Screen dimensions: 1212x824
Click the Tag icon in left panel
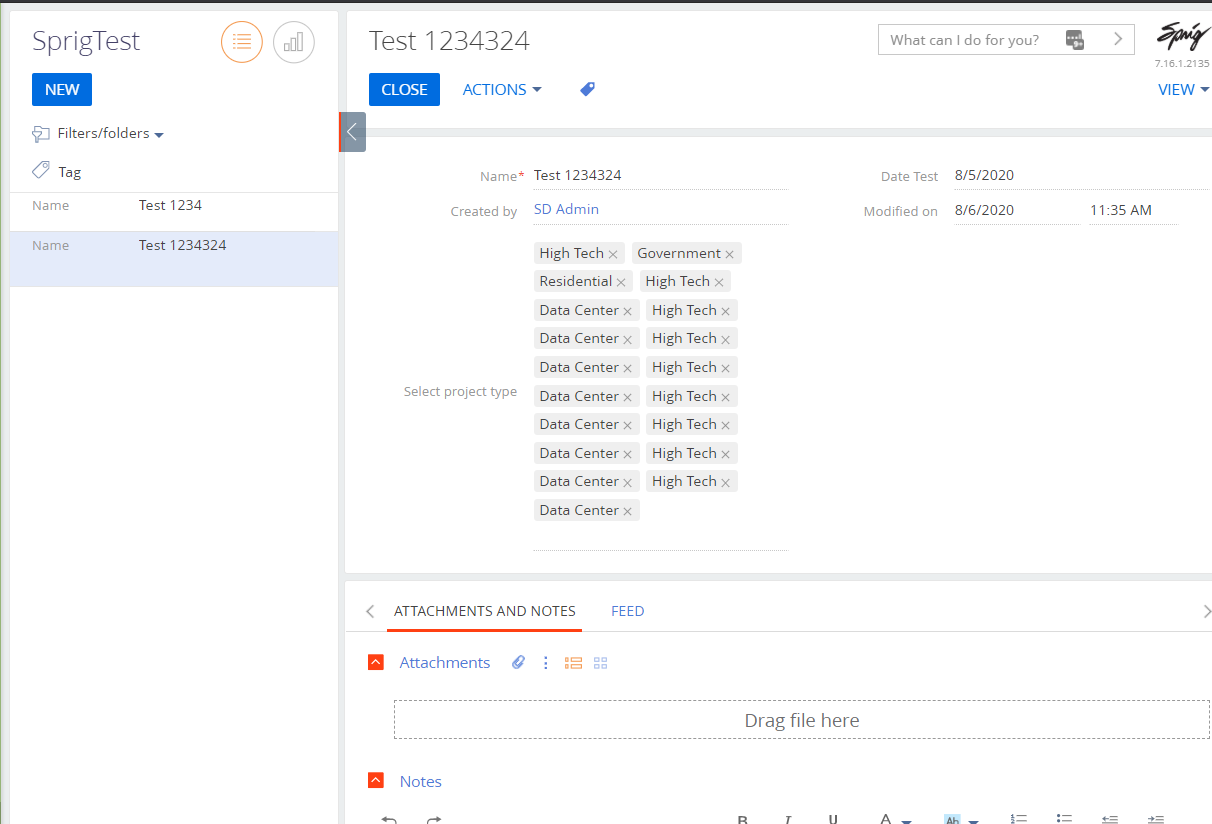click(41, 170)
